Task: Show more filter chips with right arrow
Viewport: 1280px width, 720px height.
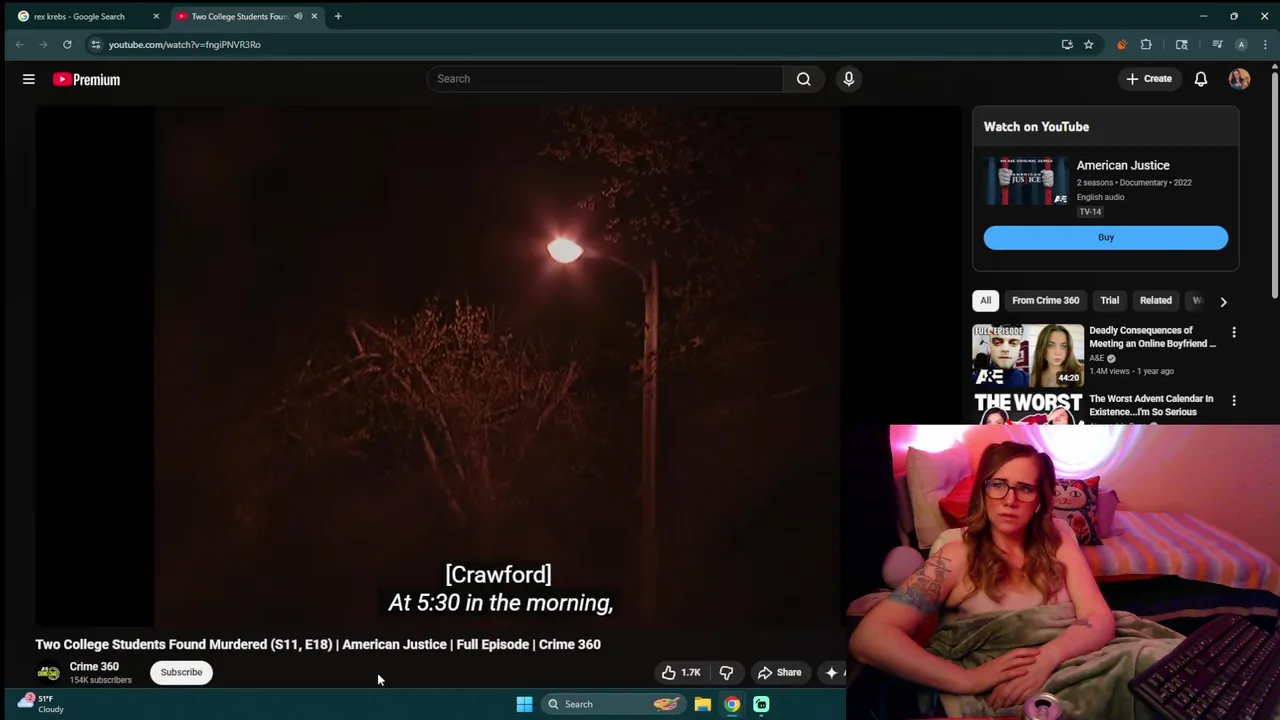Action: tap(1223, 301)
